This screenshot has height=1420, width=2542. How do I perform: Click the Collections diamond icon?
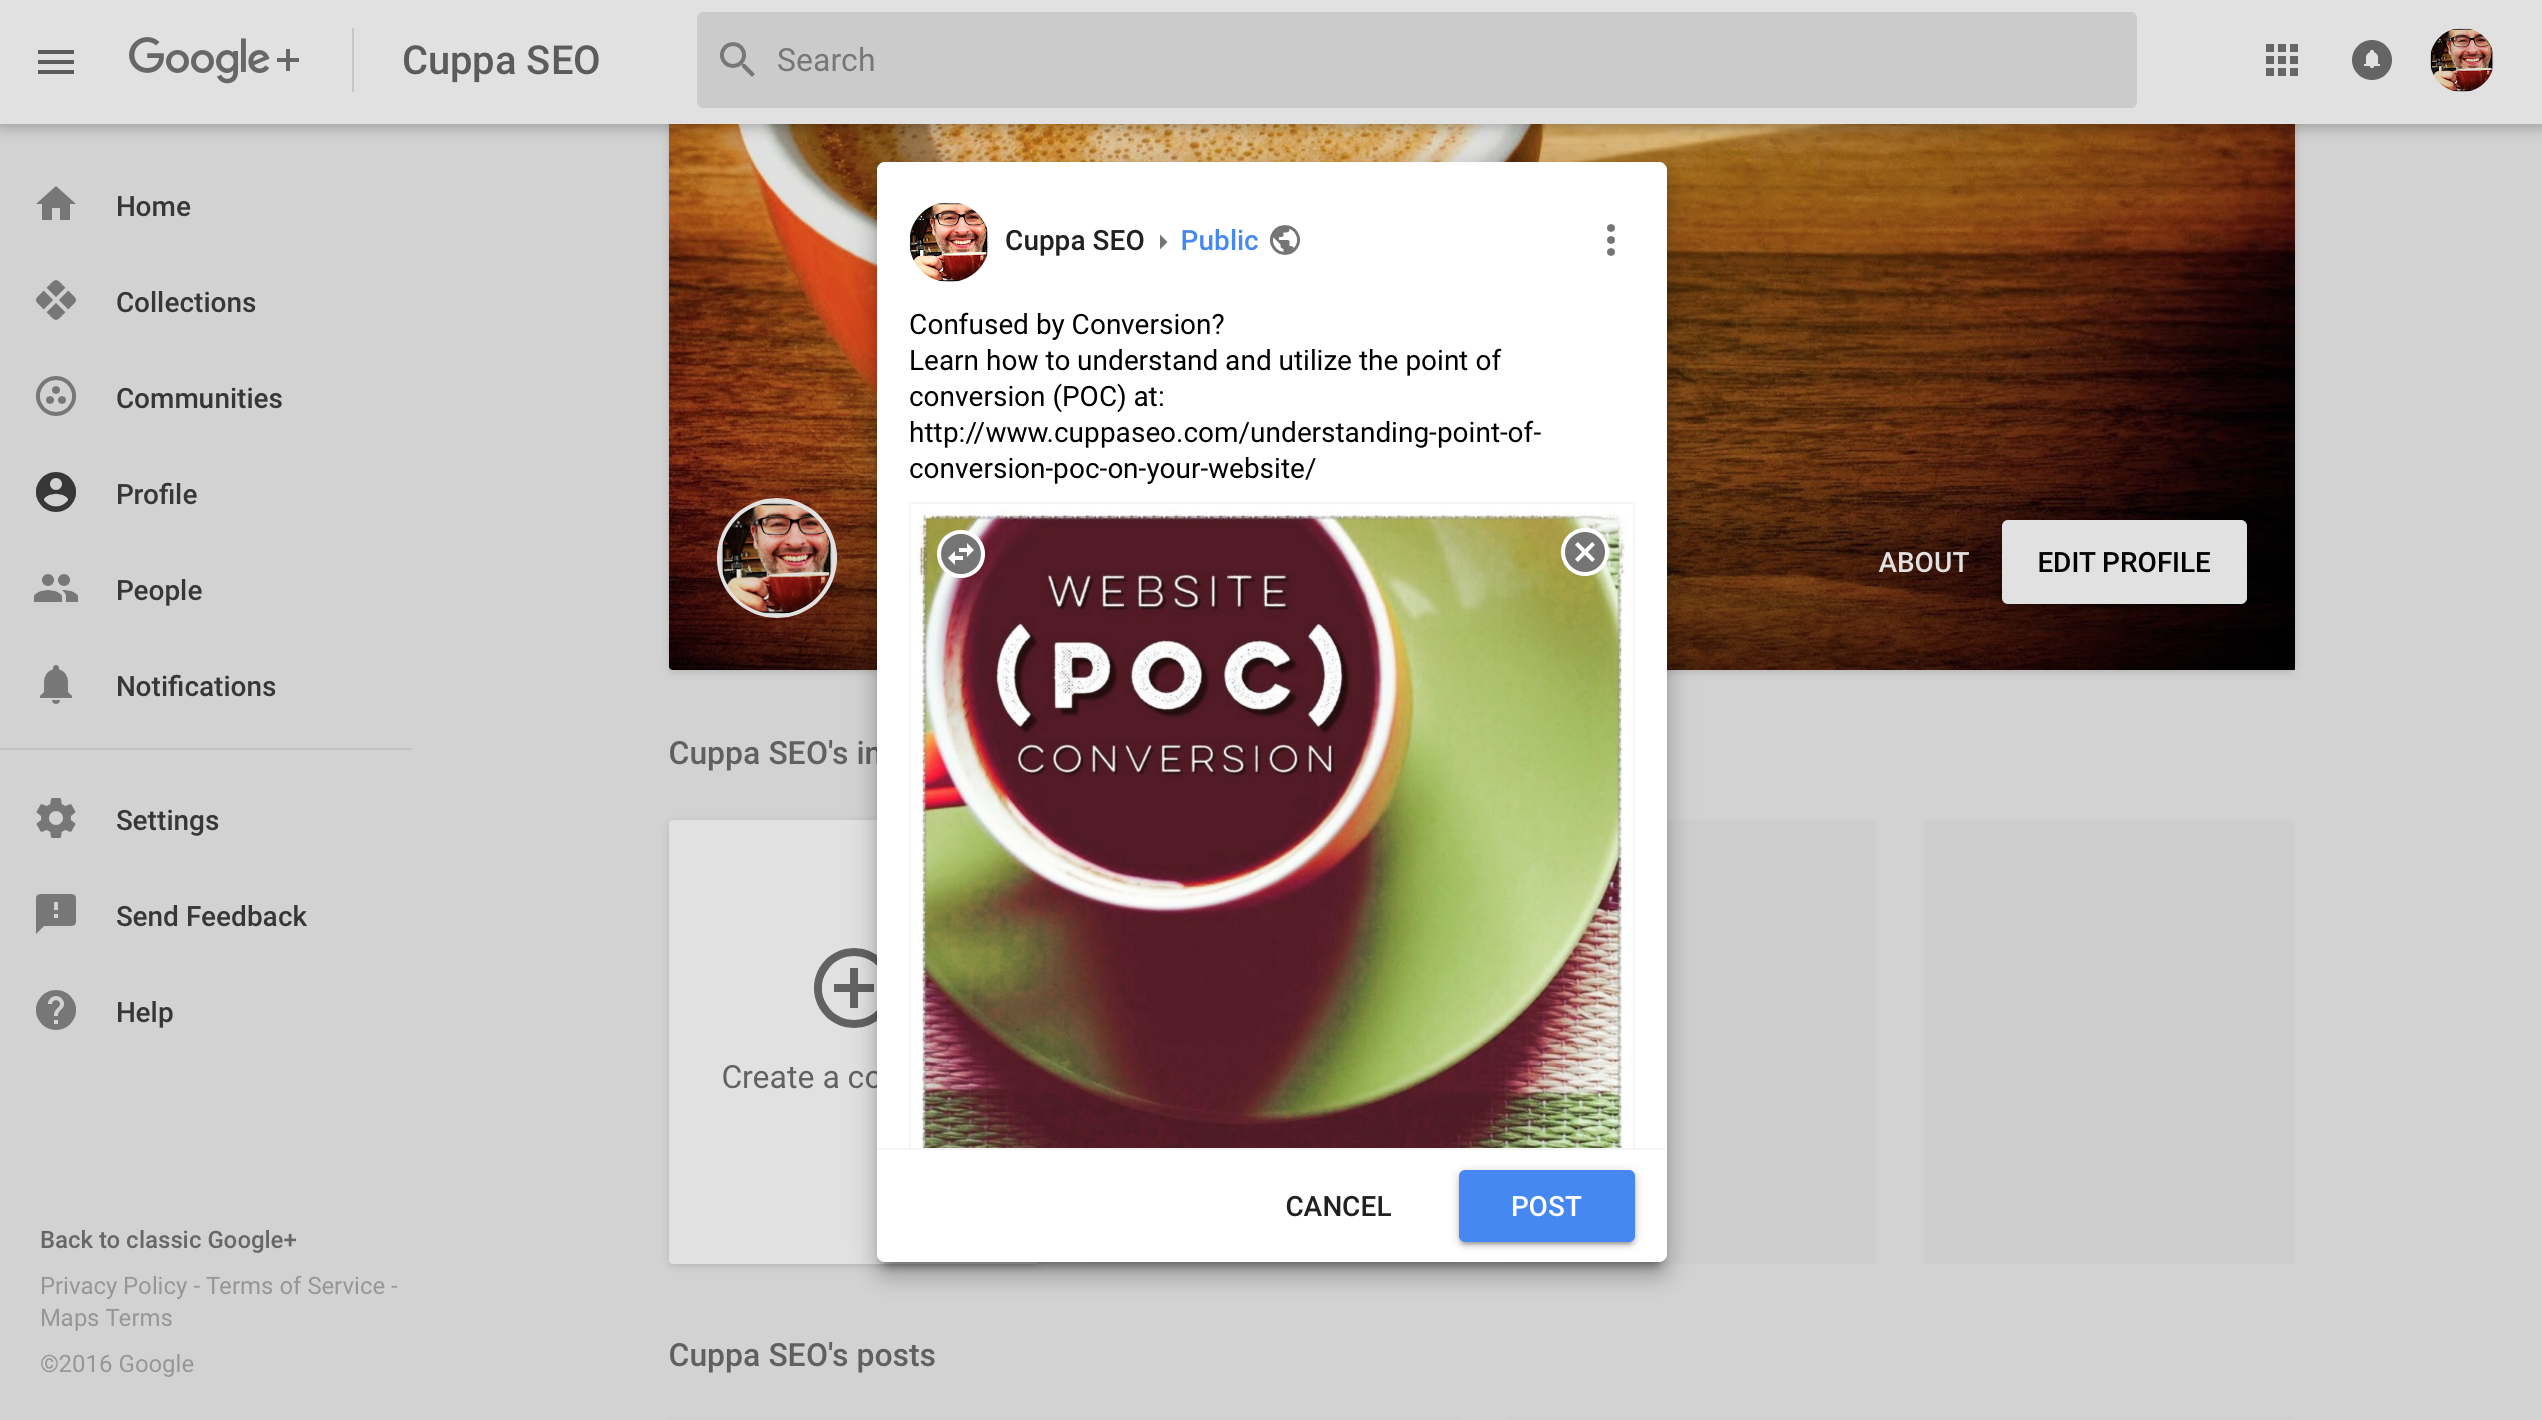coord(56,301)
